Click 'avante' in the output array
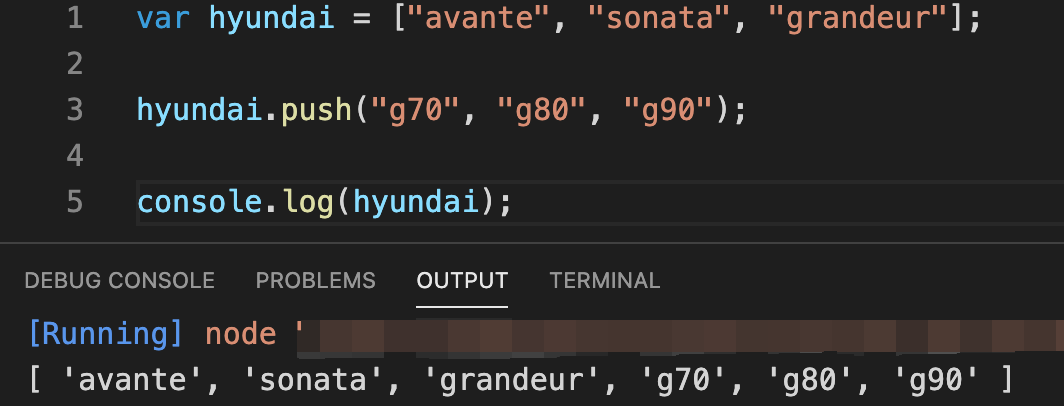 click(x=133, y=380)
